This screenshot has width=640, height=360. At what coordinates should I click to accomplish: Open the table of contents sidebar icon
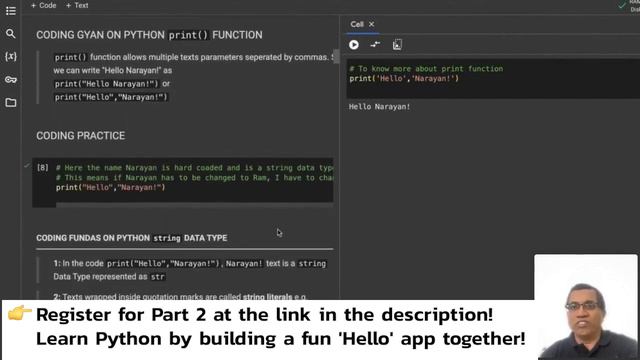coord(11,11)
